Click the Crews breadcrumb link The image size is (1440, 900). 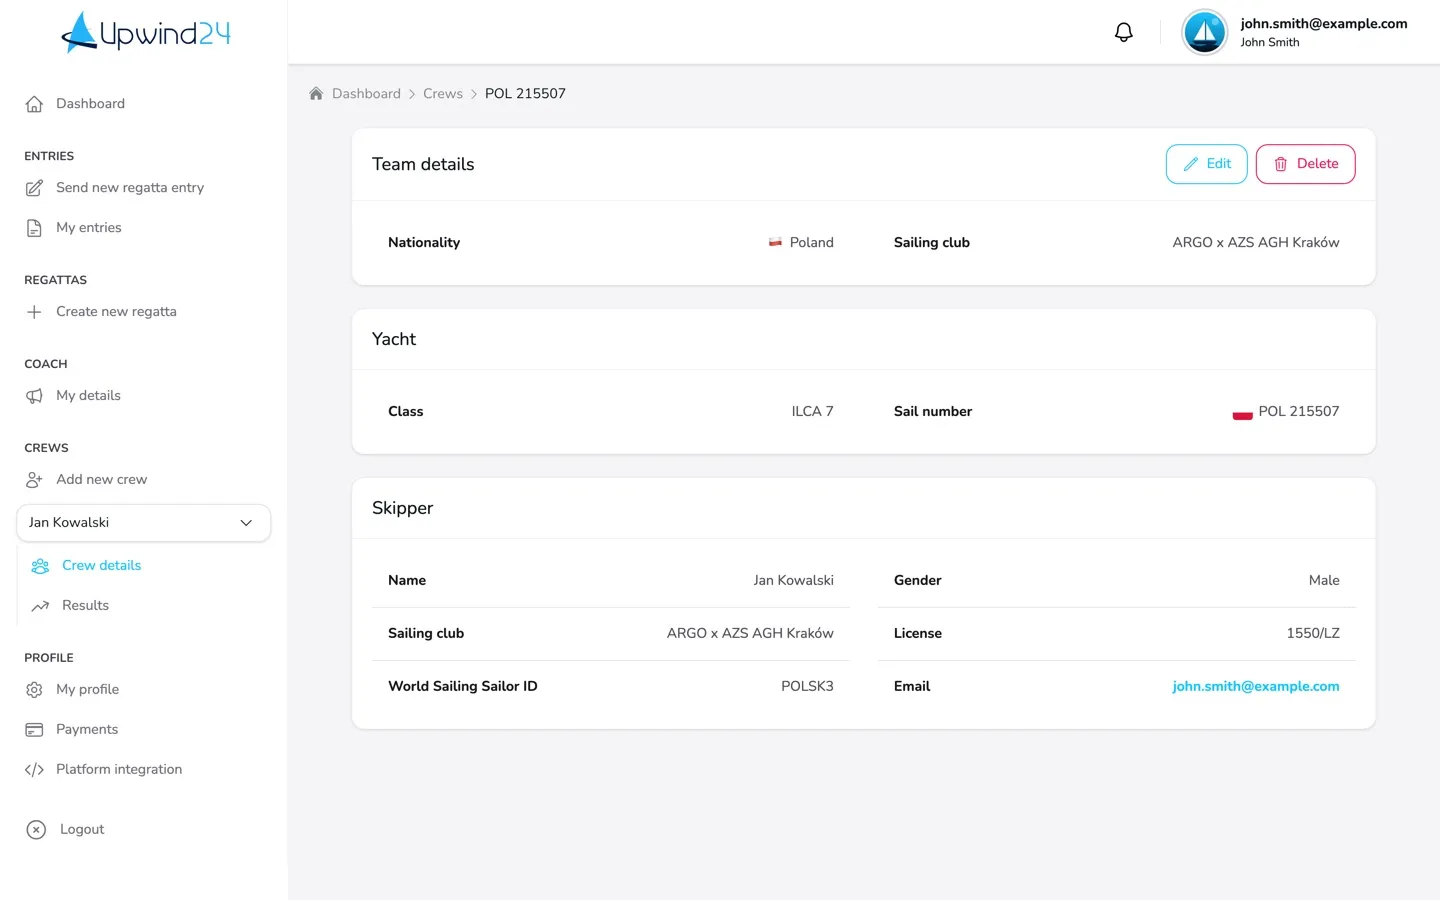[x=443, y=94]
